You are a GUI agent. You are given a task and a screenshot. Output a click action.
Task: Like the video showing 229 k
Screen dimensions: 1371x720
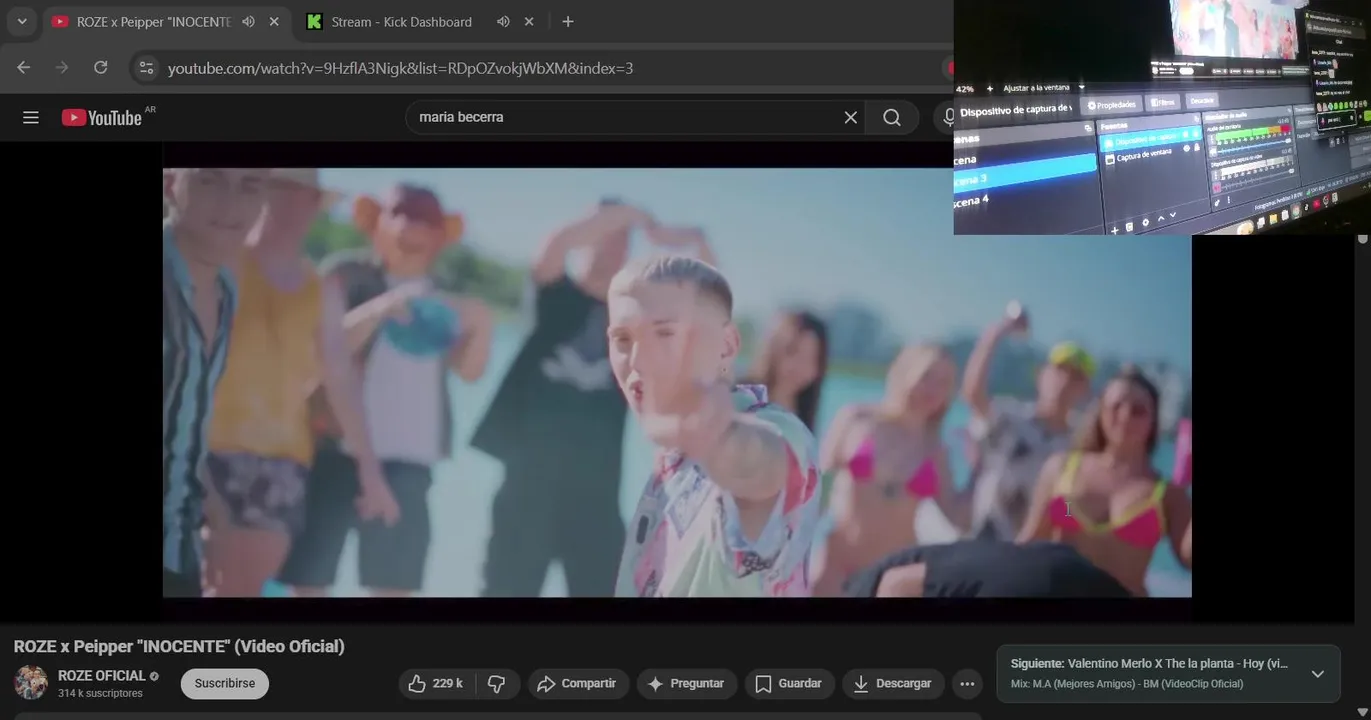coord(437,684)
